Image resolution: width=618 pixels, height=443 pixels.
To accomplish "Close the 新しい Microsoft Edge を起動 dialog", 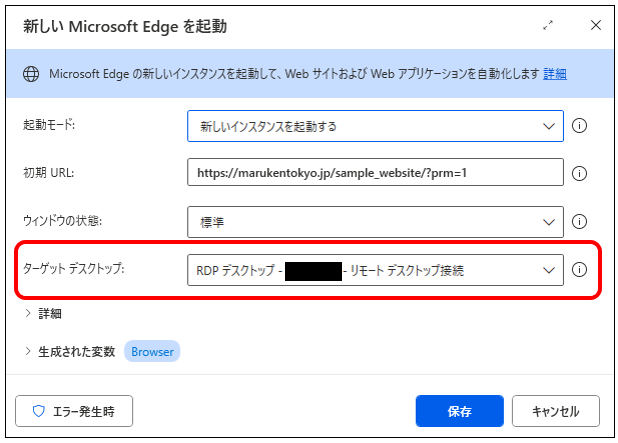I will click(596, 25).
